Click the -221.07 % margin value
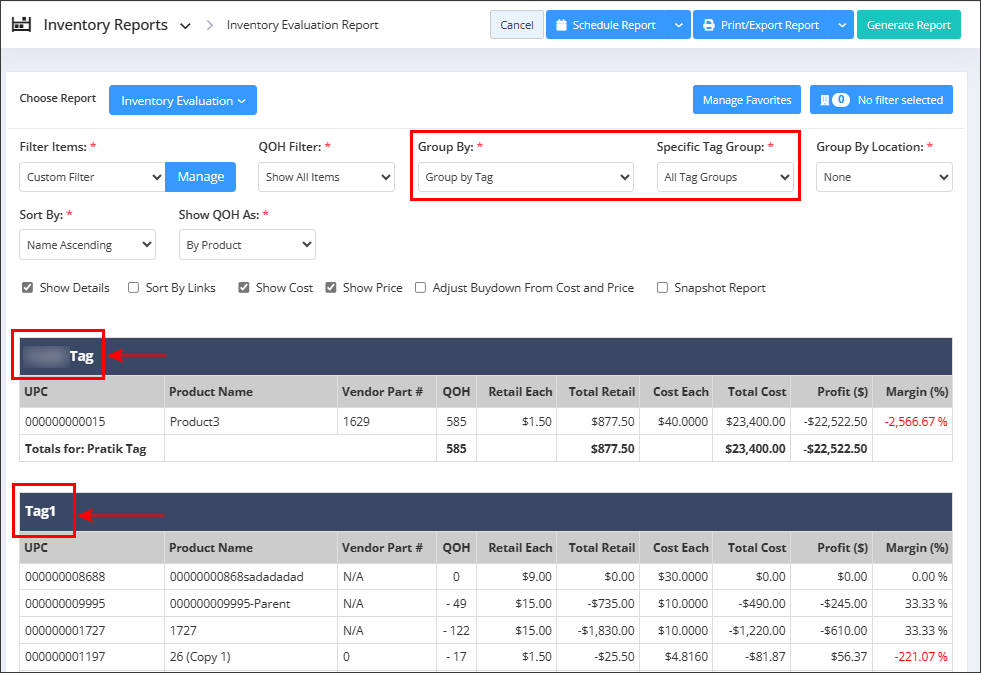Viewport: 981px width, 673px height. point(921,657)
